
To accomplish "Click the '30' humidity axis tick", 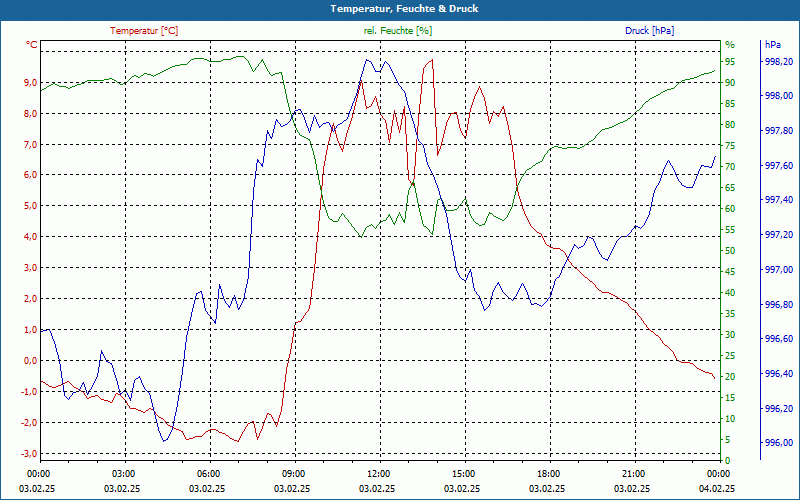I will [730, 335].
